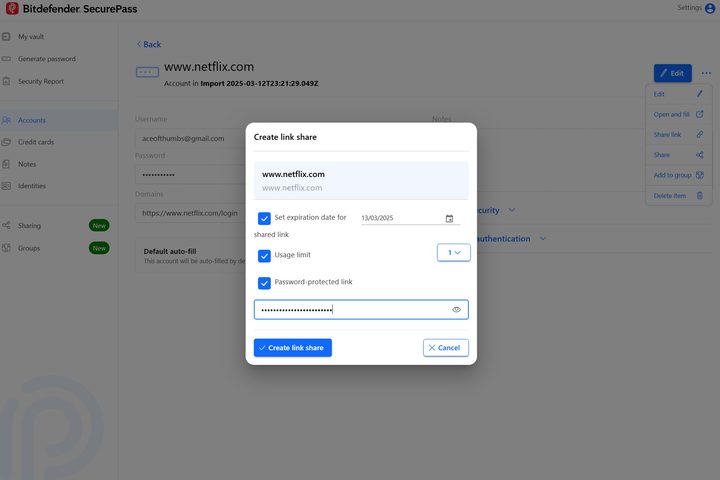720x480 pixels.
Task: Expand the authentication section chevron
Action: (x=543, y=239)
